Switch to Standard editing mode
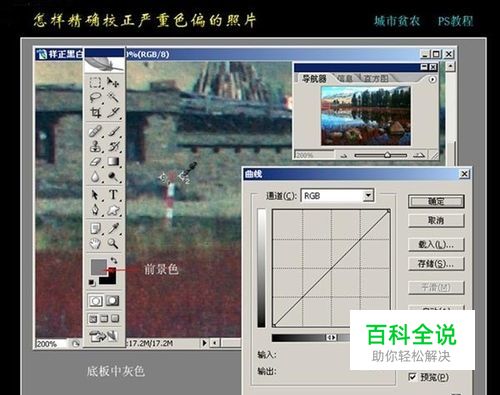 tap(95, 301)
